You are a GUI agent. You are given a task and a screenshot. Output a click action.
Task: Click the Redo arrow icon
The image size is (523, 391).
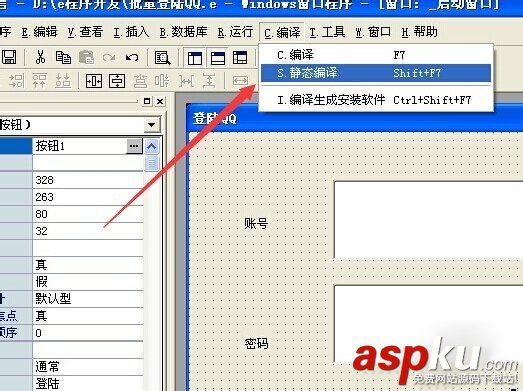click(109, 58)
